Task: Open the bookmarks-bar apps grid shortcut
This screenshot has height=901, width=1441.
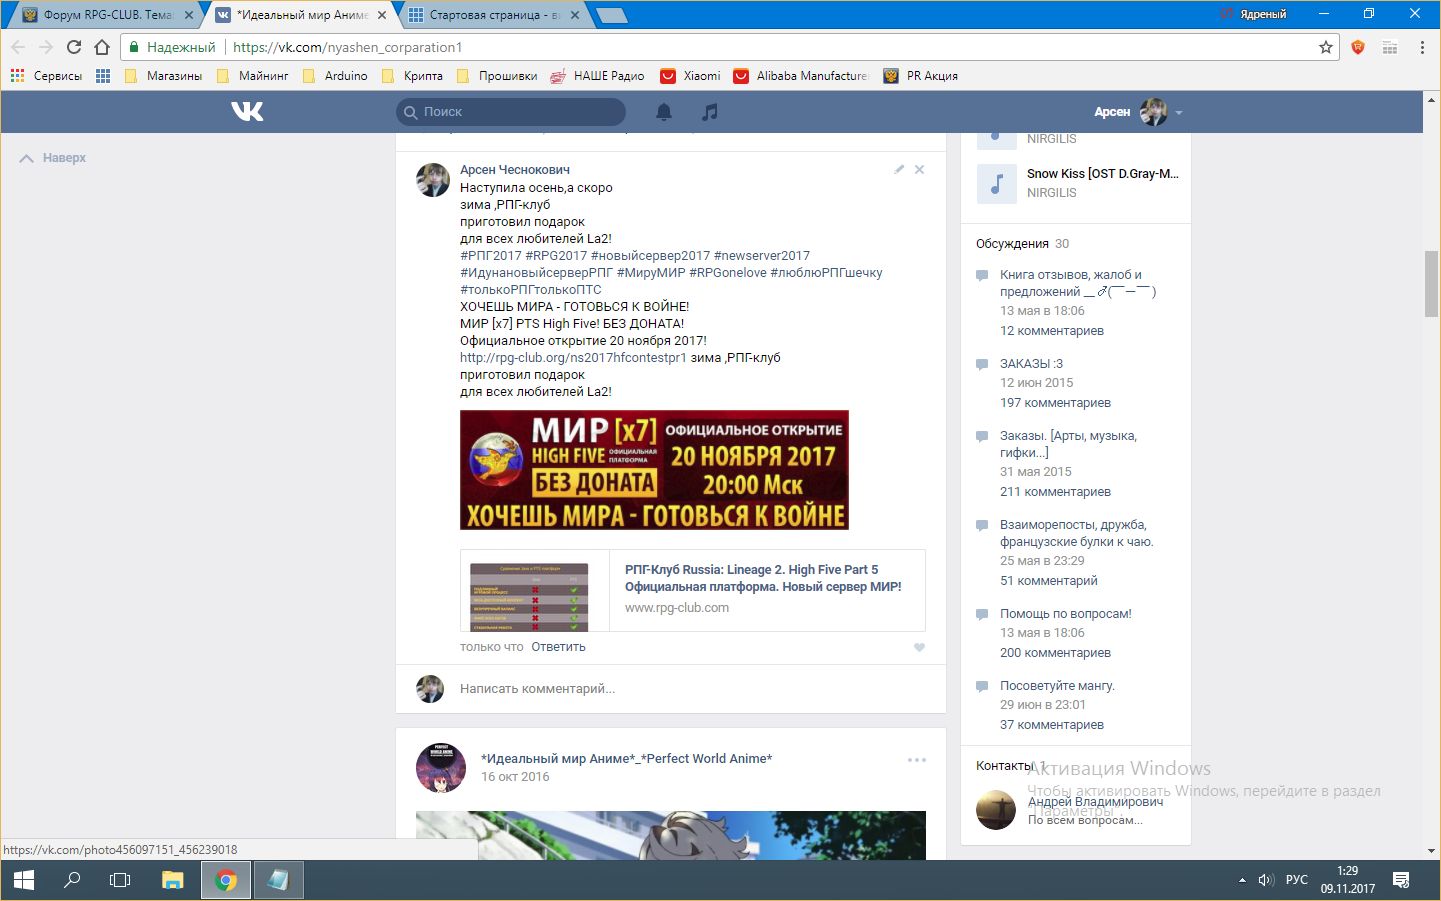Action: pos(103,76)
